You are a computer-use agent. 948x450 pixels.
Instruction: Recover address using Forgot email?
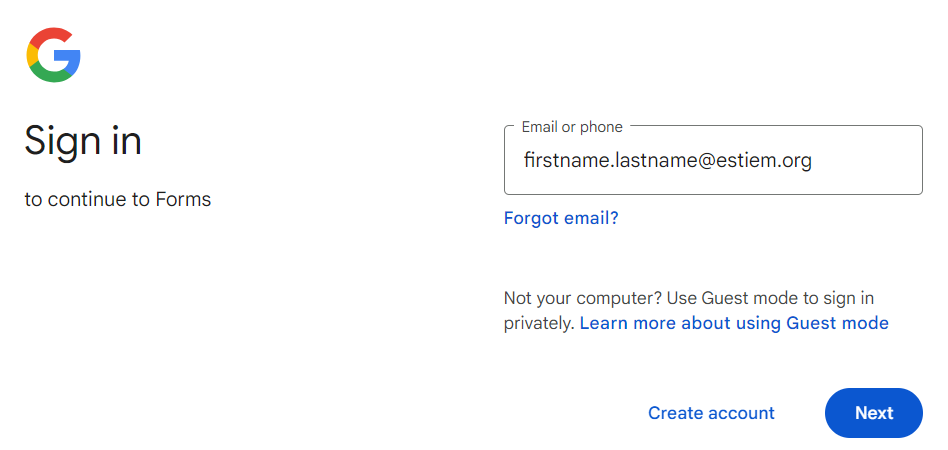[561, 218]
